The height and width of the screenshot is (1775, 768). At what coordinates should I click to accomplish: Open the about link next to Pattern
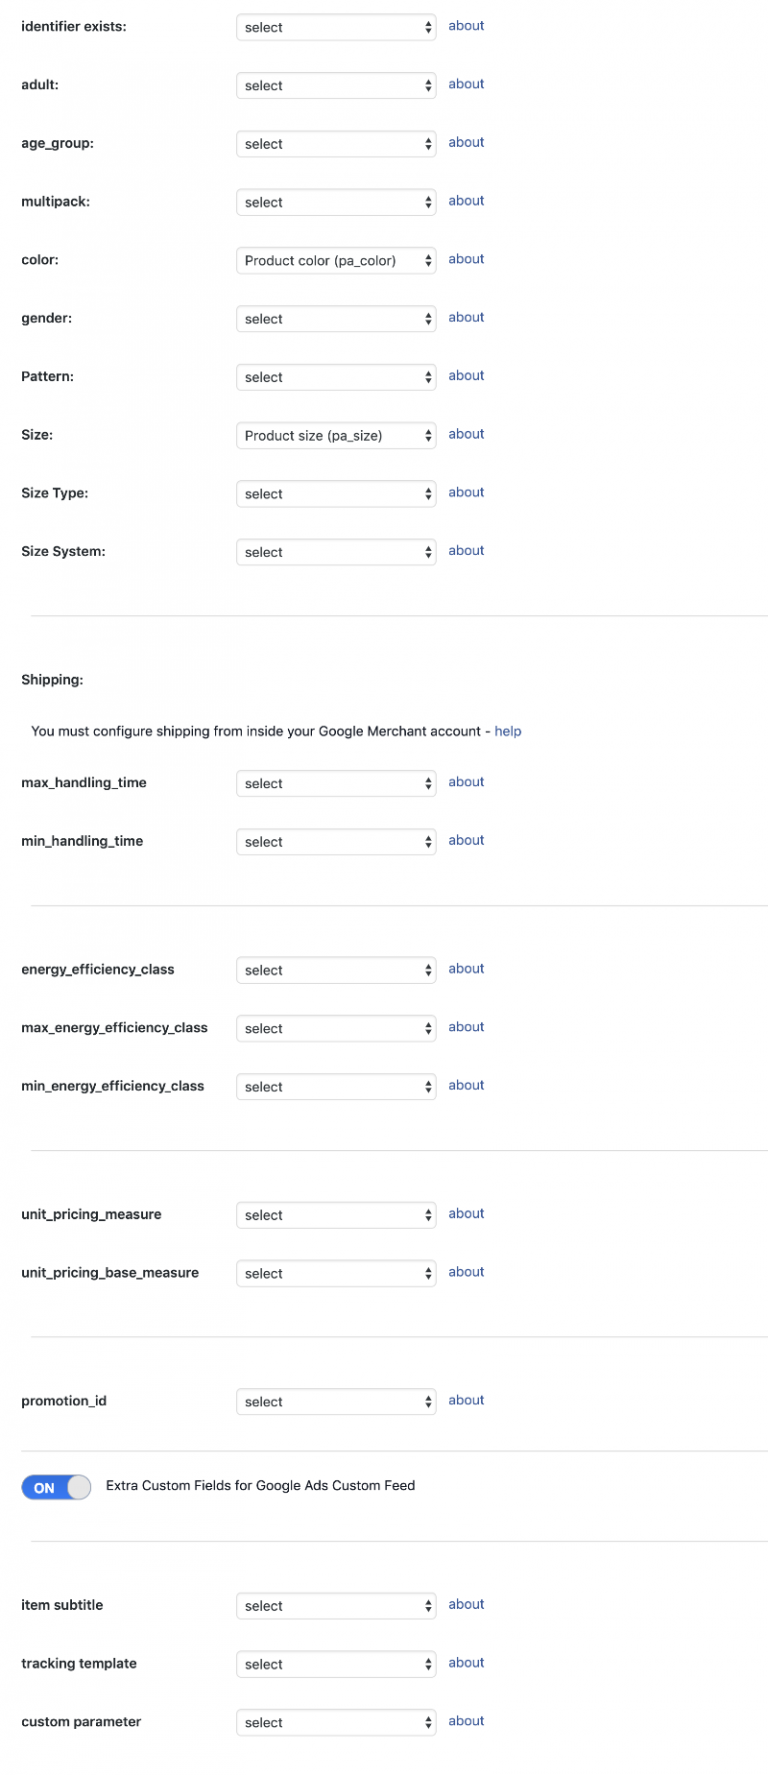point(466,375)
